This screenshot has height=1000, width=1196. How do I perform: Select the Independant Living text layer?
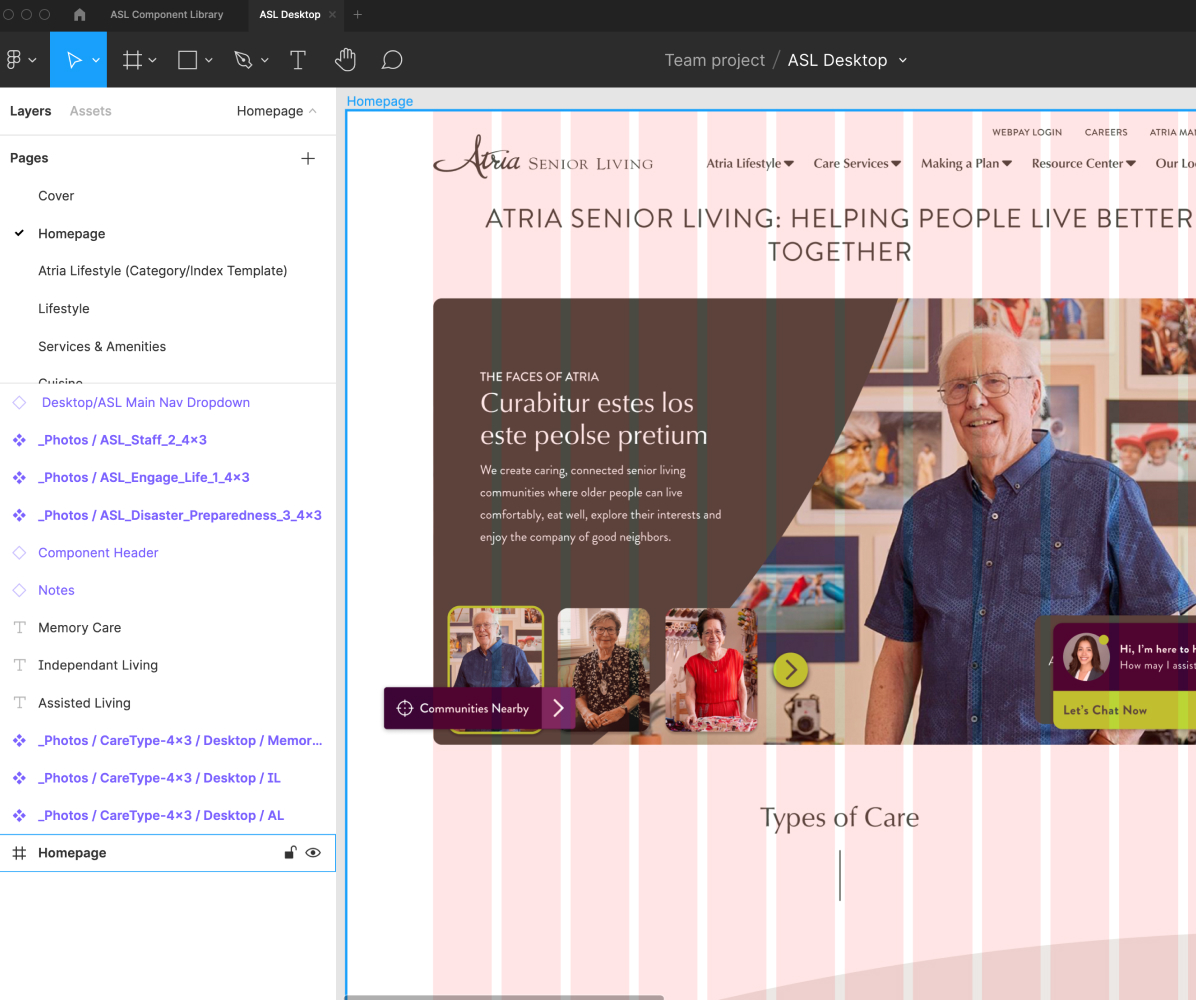[x=98, y=665]
